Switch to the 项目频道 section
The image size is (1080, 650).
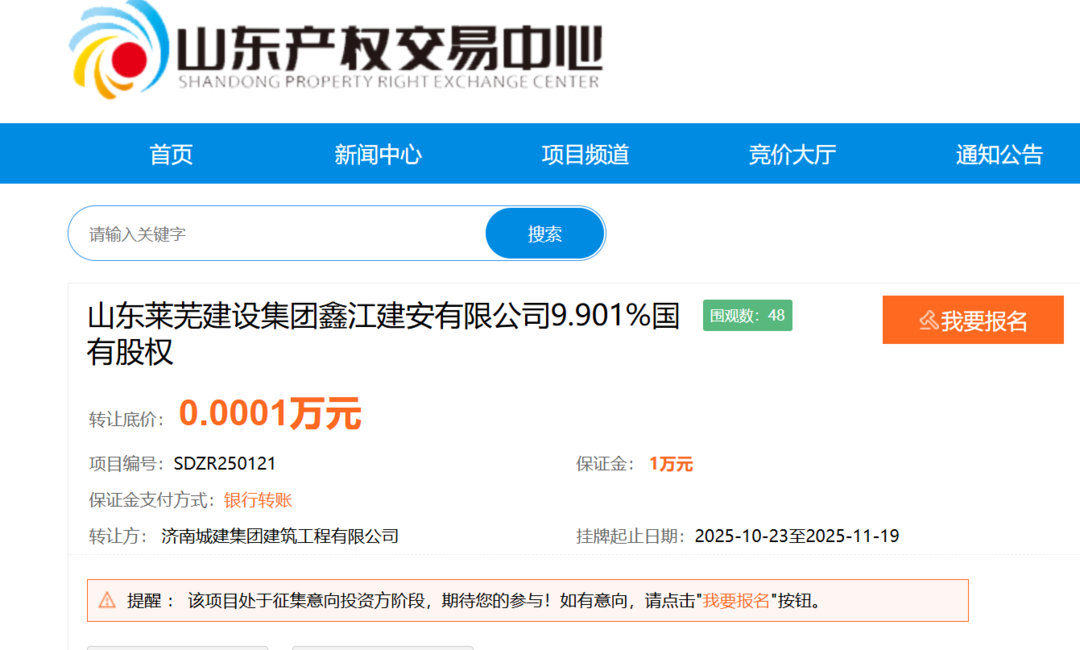(x=585, y=154)
